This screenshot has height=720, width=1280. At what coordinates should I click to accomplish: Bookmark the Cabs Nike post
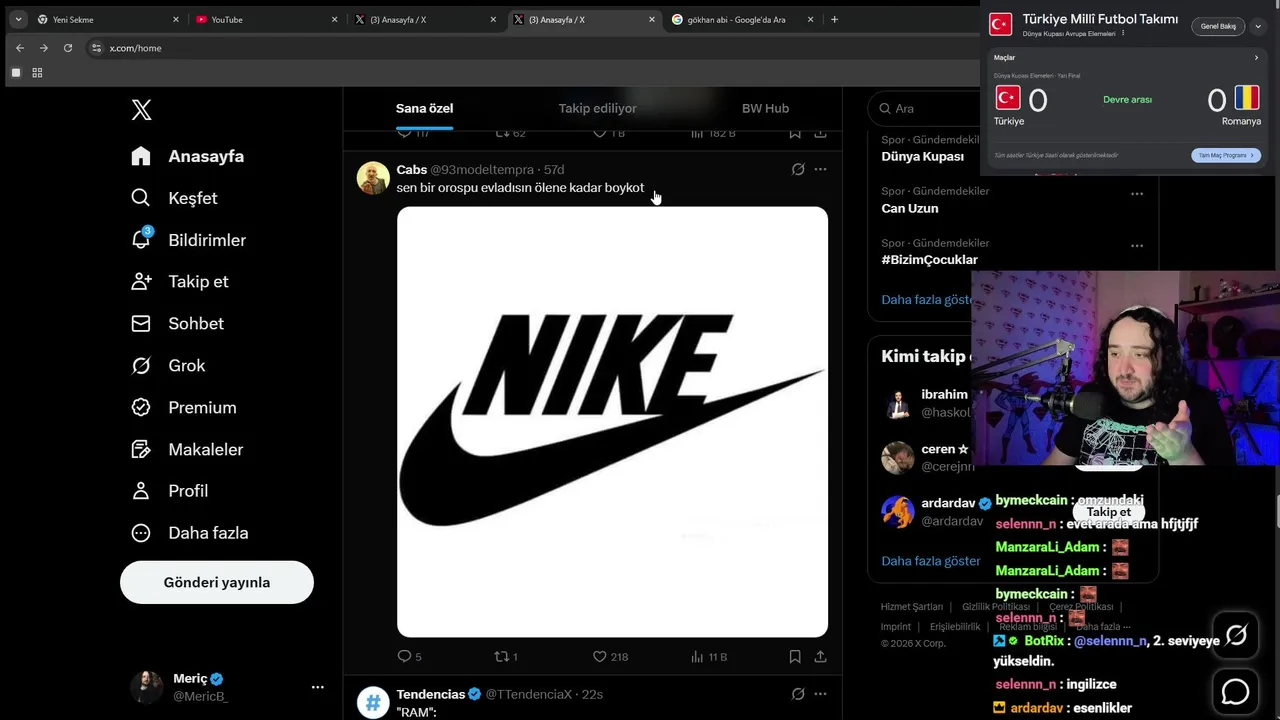pos(795,657)
